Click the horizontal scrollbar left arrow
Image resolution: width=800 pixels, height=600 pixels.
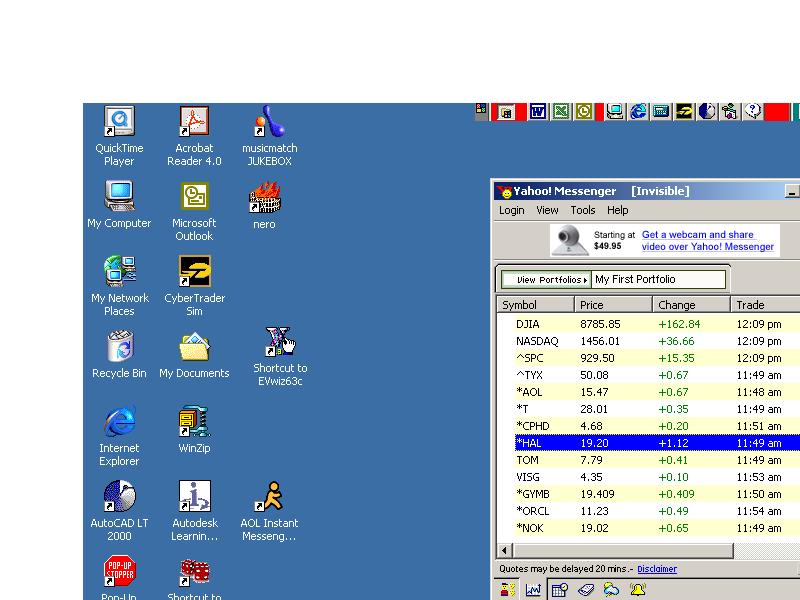(x=505, y=551)
